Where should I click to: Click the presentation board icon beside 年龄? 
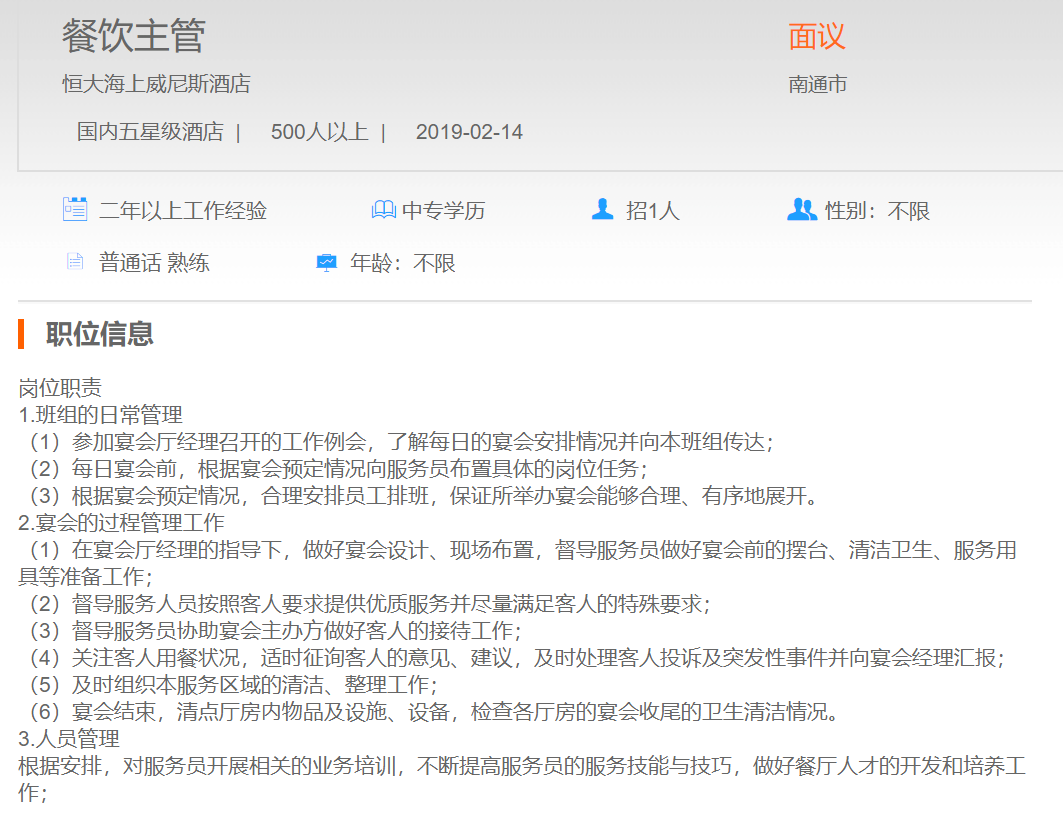point(327,263)
